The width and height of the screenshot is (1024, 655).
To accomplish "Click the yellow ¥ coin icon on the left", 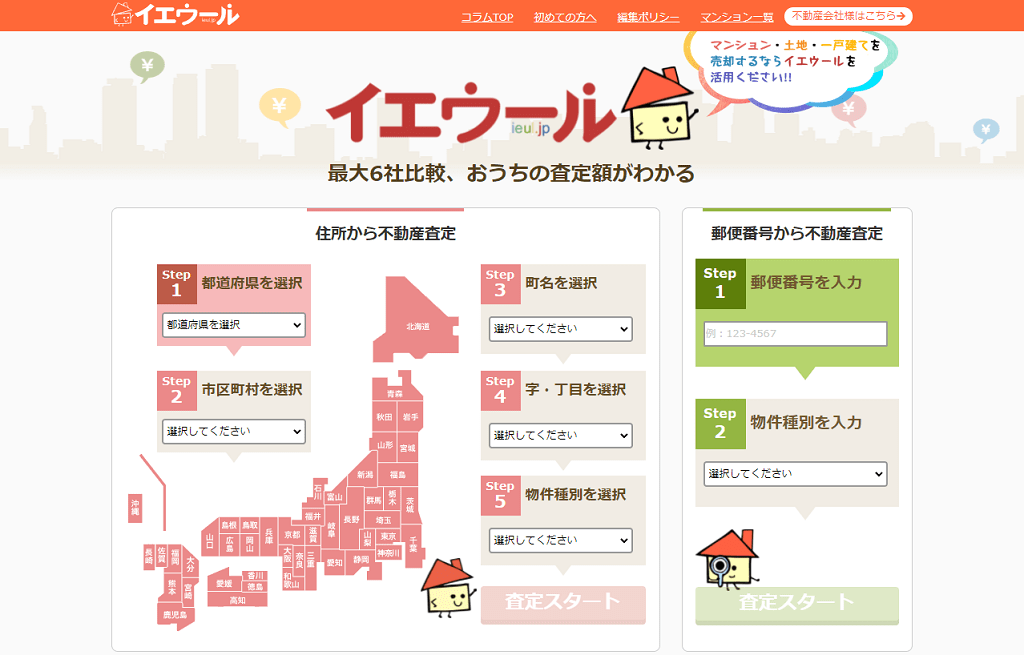I will (281, 103).
